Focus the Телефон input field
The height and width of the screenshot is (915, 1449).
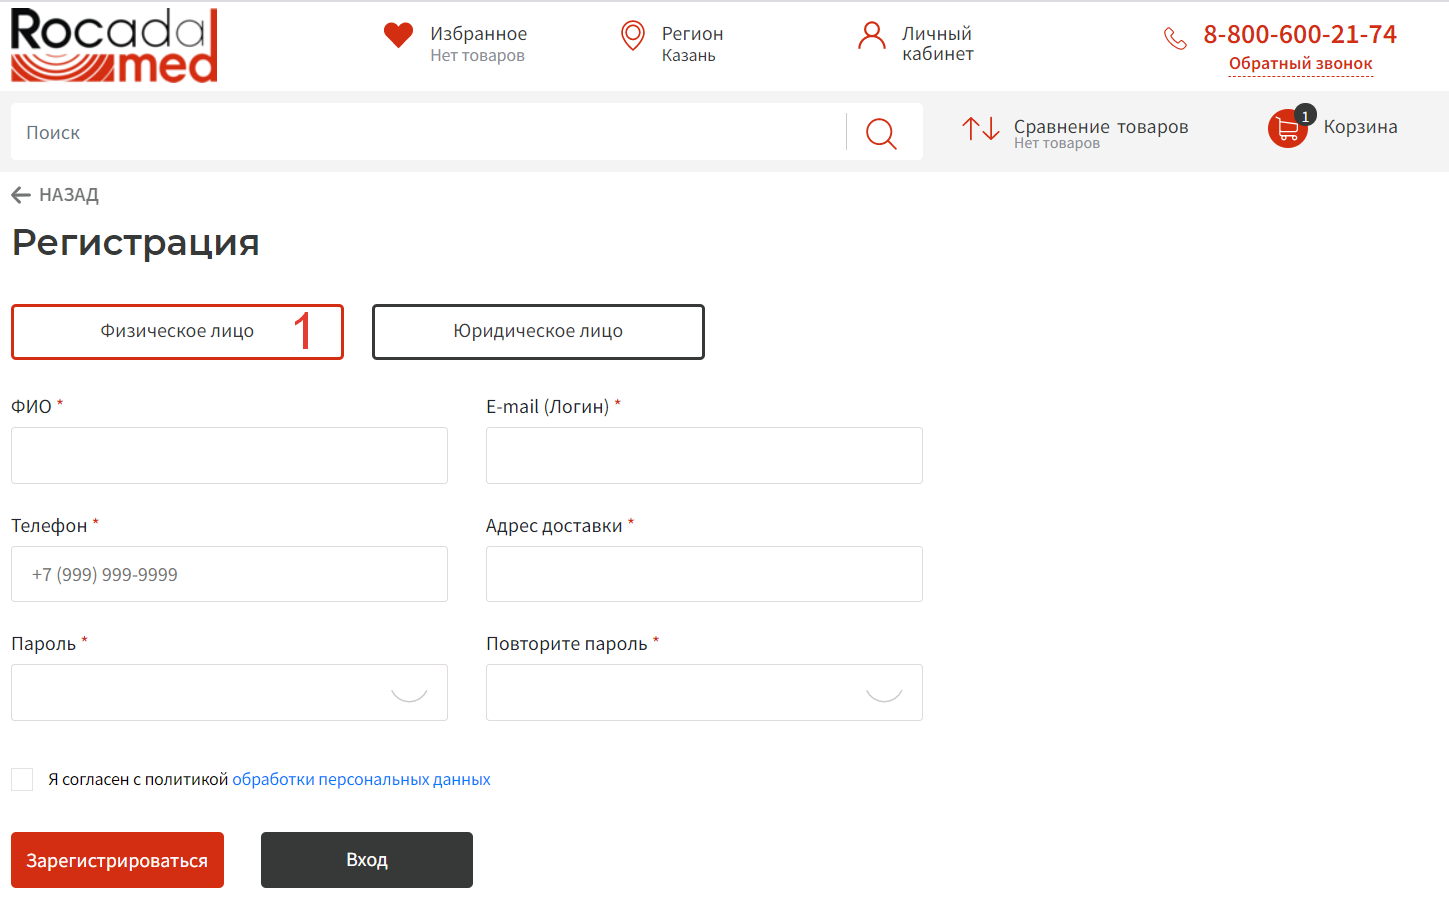(x=229, y=574)
